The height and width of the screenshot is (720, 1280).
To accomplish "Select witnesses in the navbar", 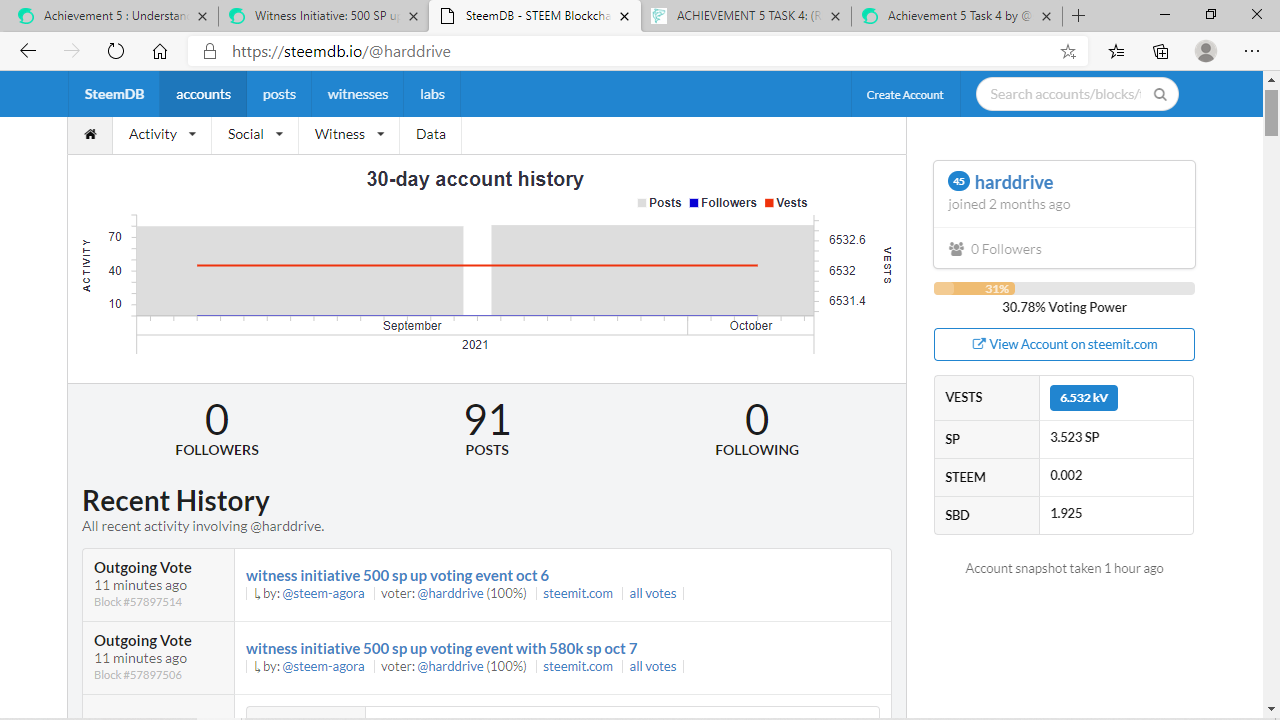I will pyautogui.click(x=358, y=94).
